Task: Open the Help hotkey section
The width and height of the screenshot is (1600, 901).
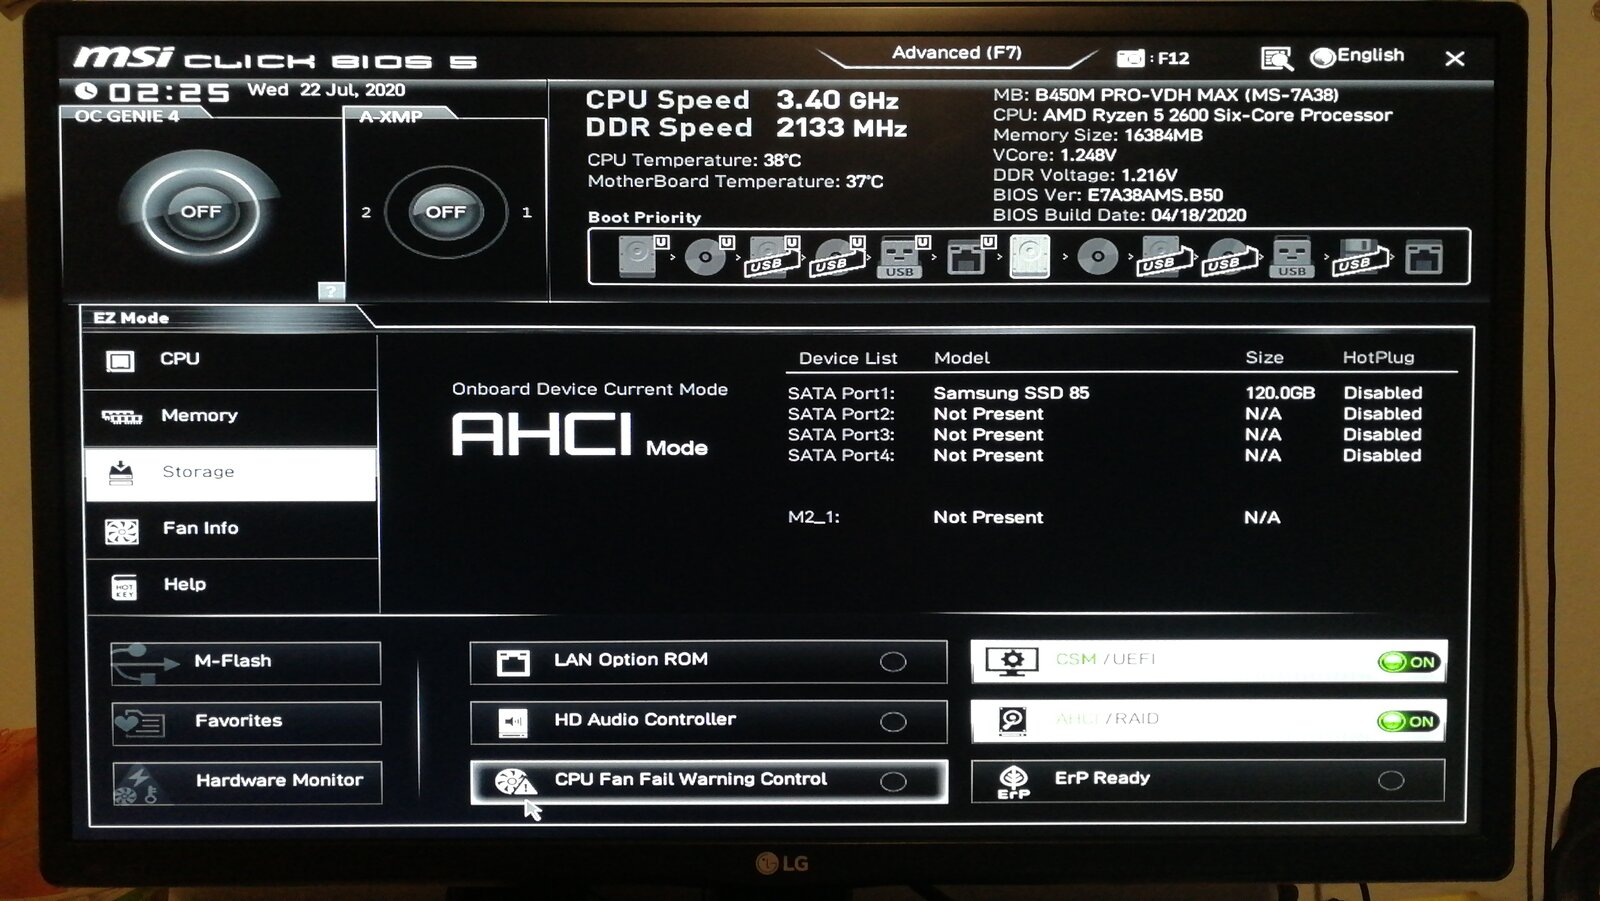Action: (x=231, y=586)
